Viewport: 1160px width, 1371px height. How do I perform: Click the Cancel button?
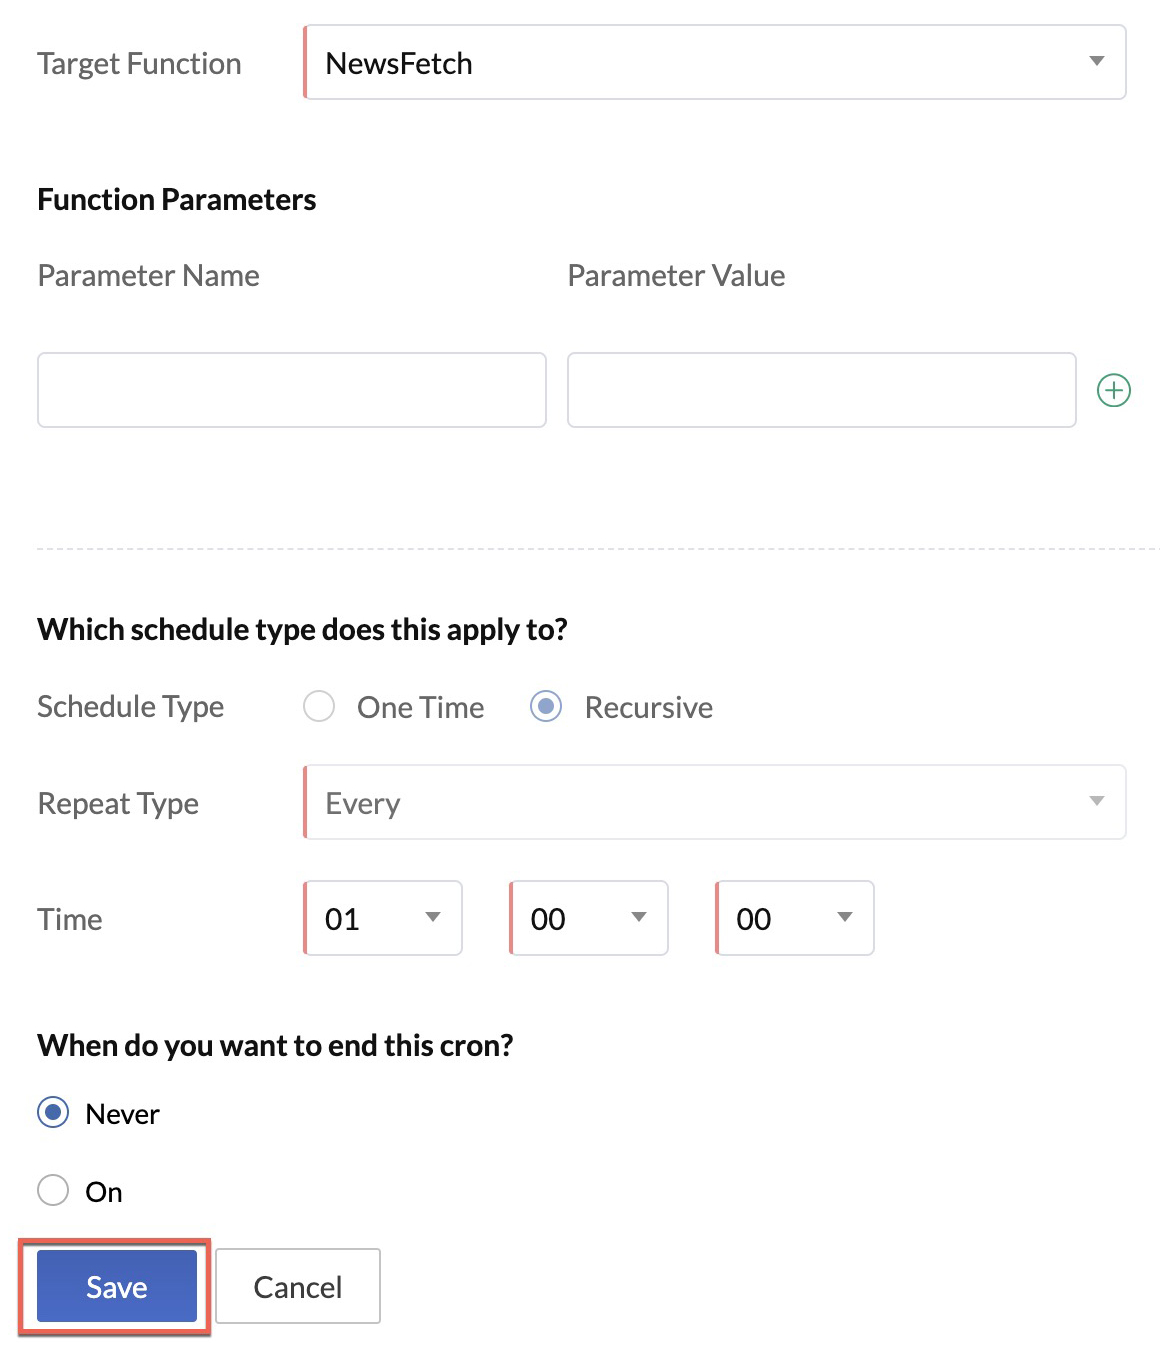click(x=298, y=1287)
